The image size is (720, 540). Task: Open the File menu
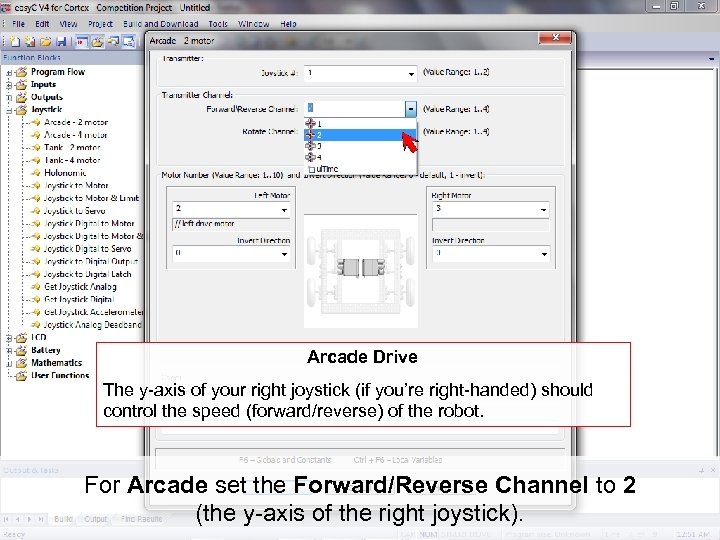click(x=18, y=24)
